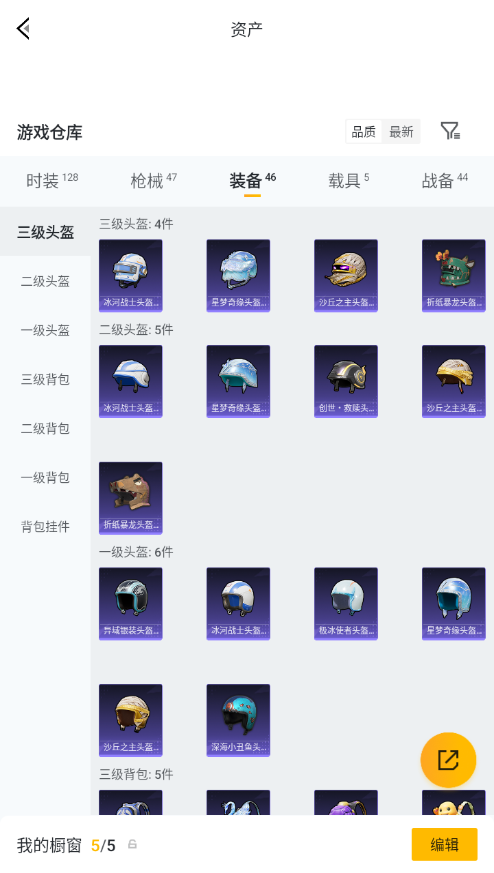Click the 三级头盔: 4件 section header

[x=136, y=224]
